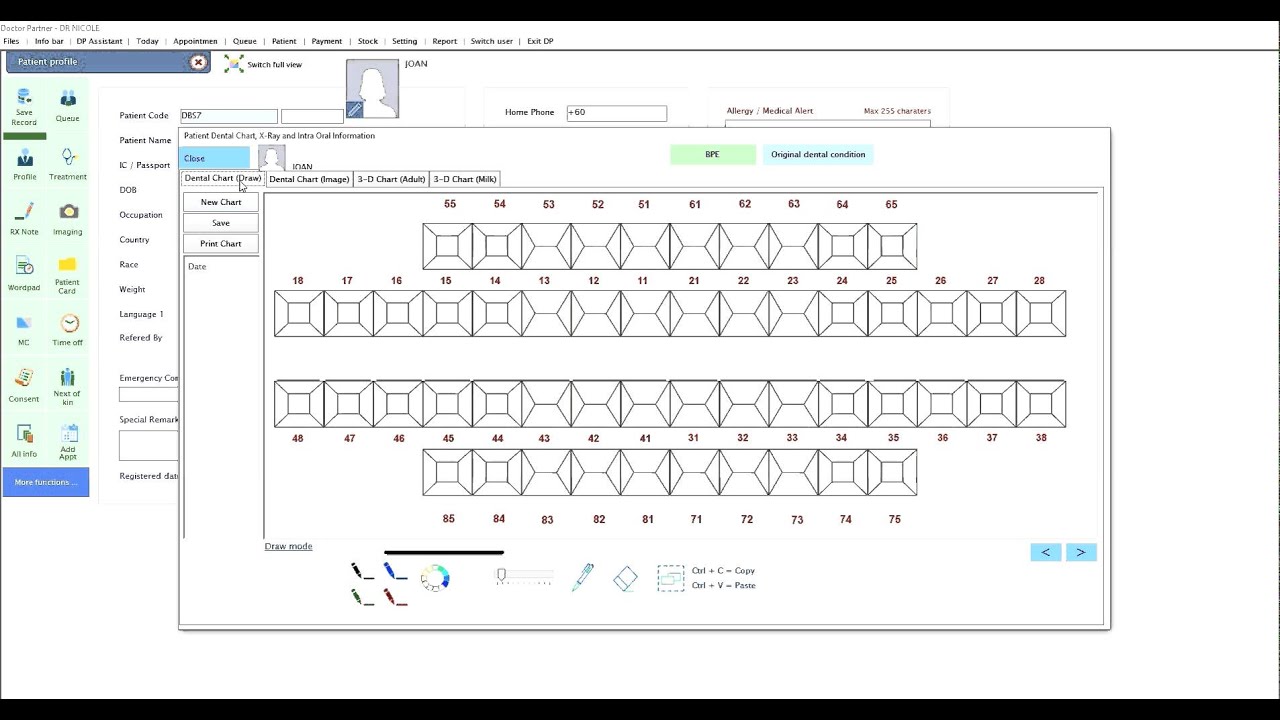Open DP Assistant menu

100,41
